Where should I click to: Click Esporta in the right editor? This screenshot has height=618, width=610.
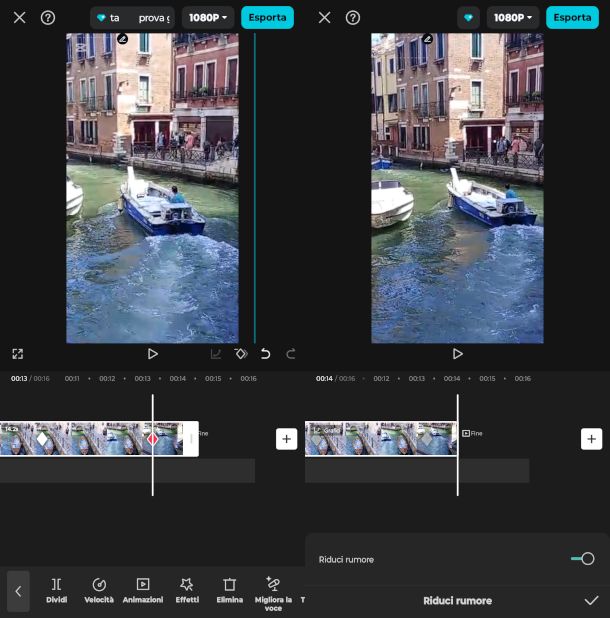click(x=572, y=18)
